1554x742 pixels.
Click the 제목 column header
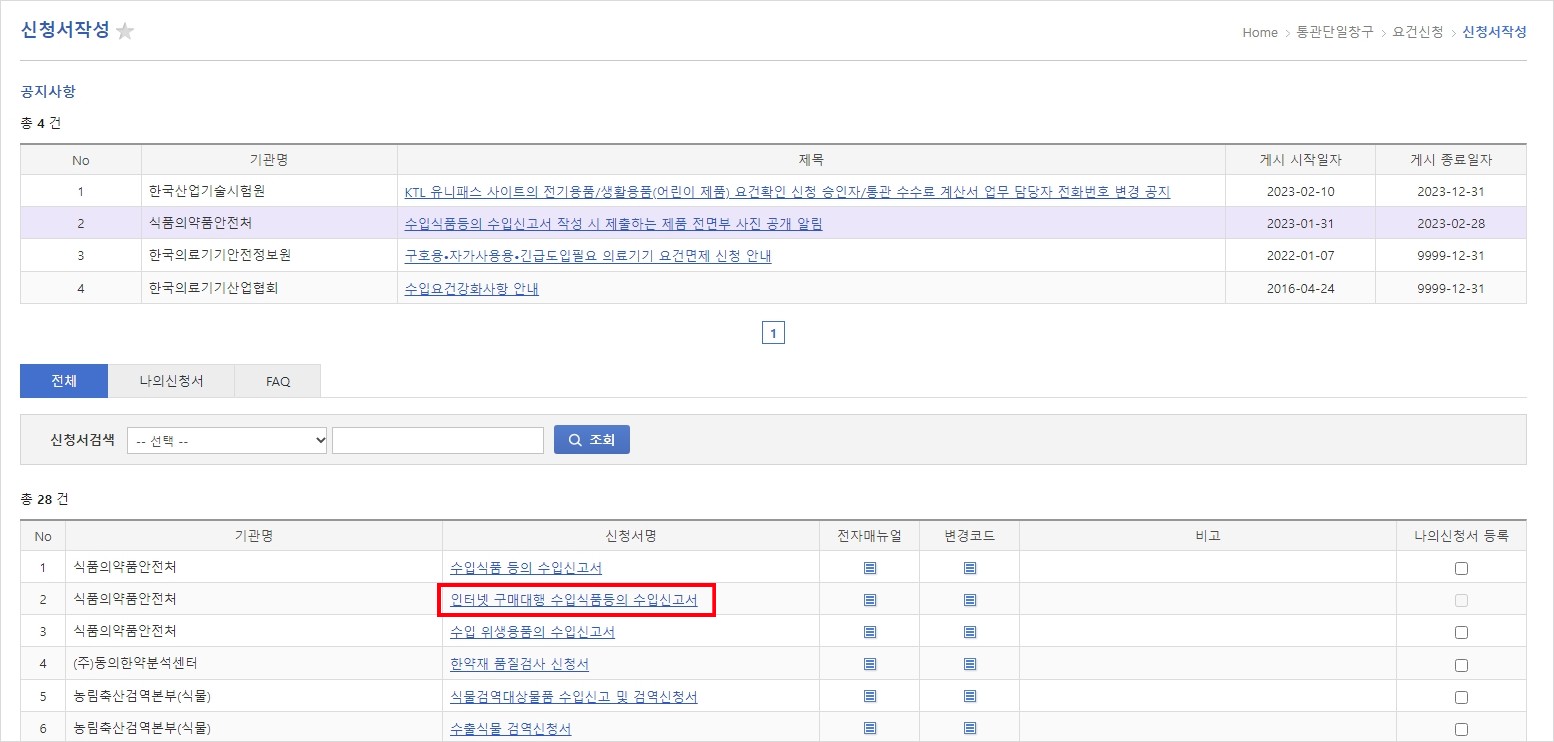pos(811,160)
